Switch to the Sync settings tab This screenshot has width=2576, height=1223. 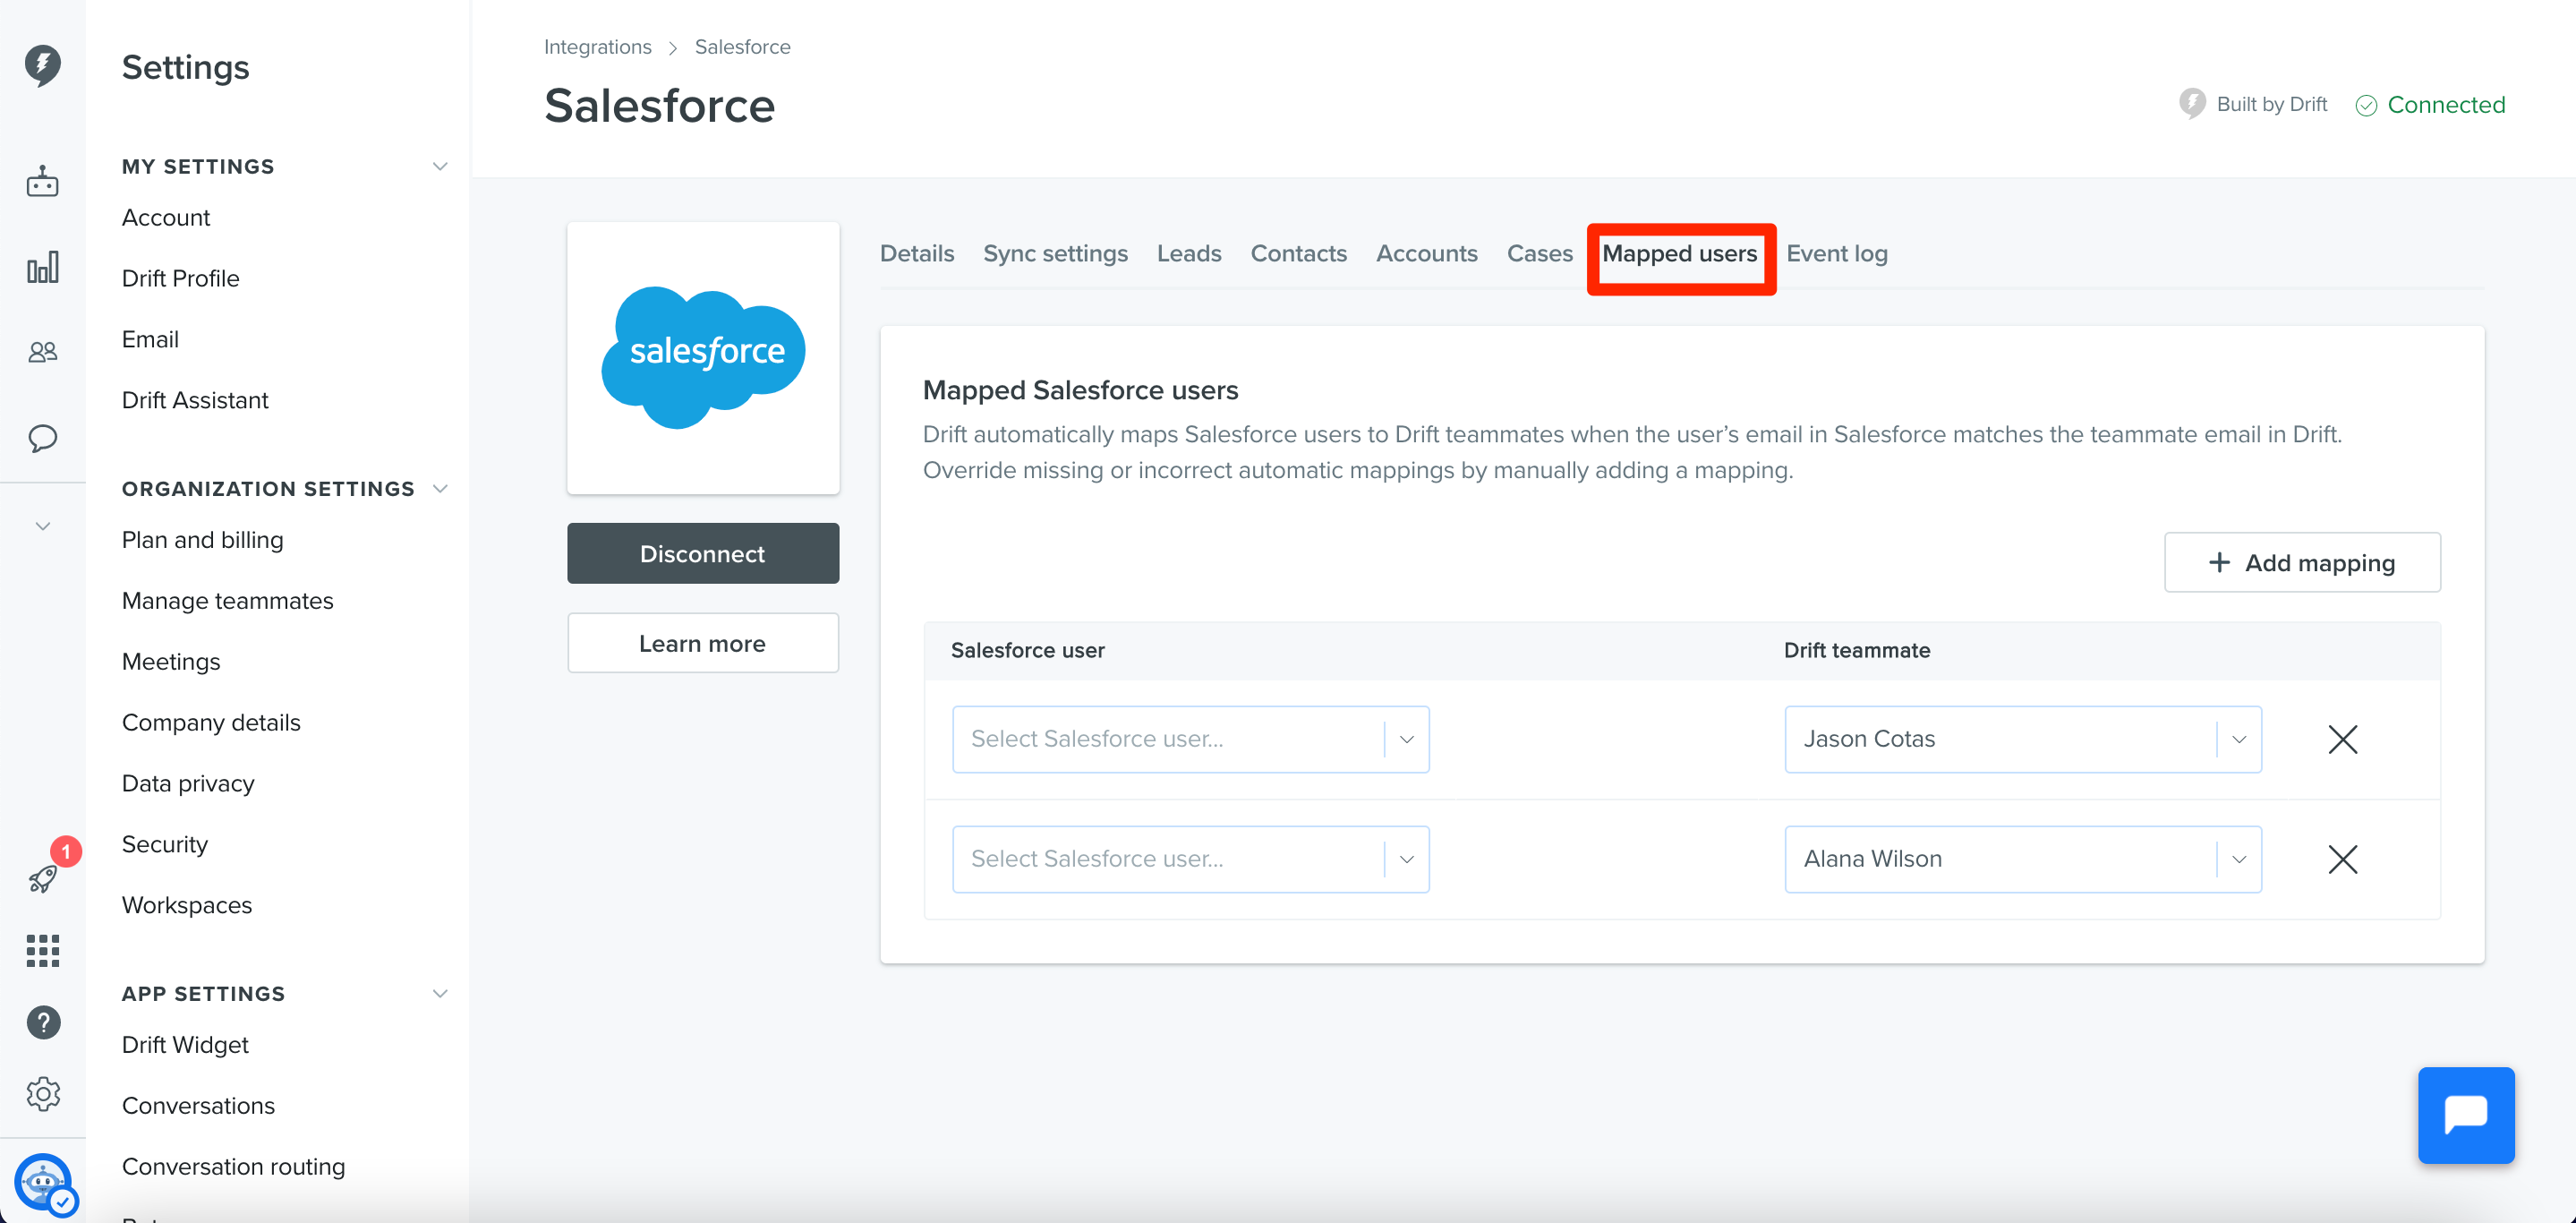pyautogui.click(x=1054, y=253)
